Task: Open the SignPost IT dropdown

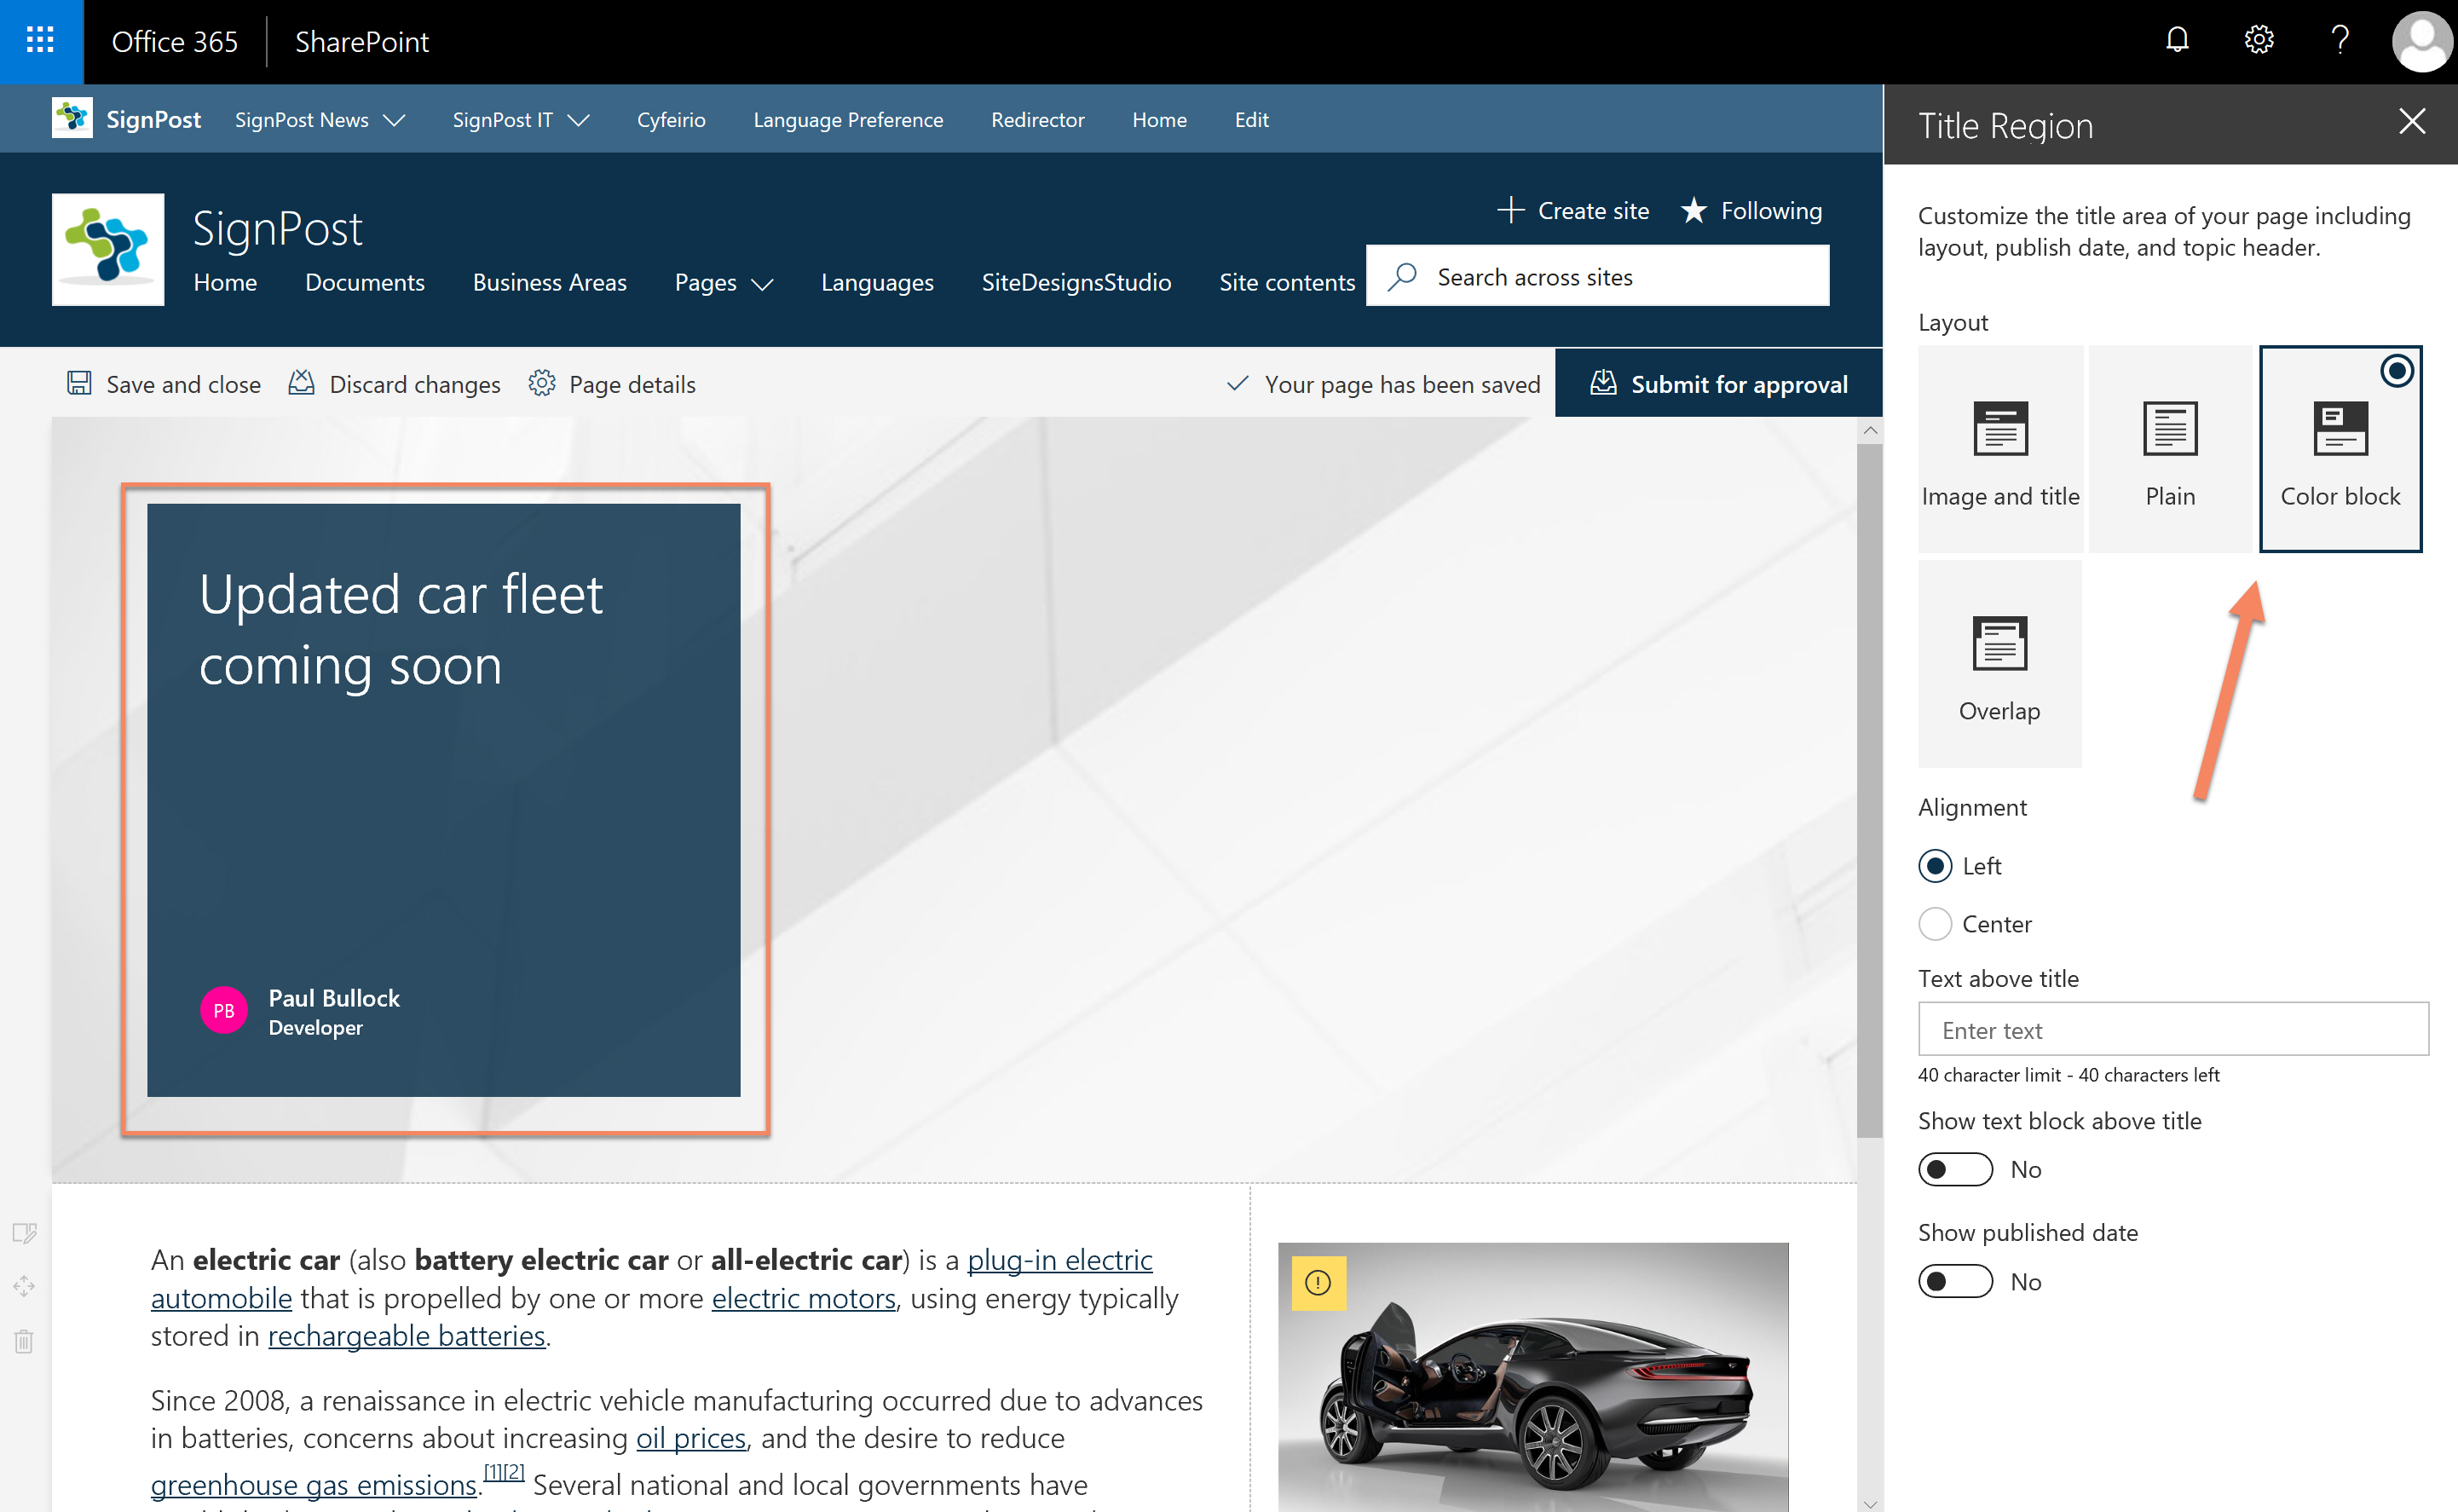Action: coord(519,119)
